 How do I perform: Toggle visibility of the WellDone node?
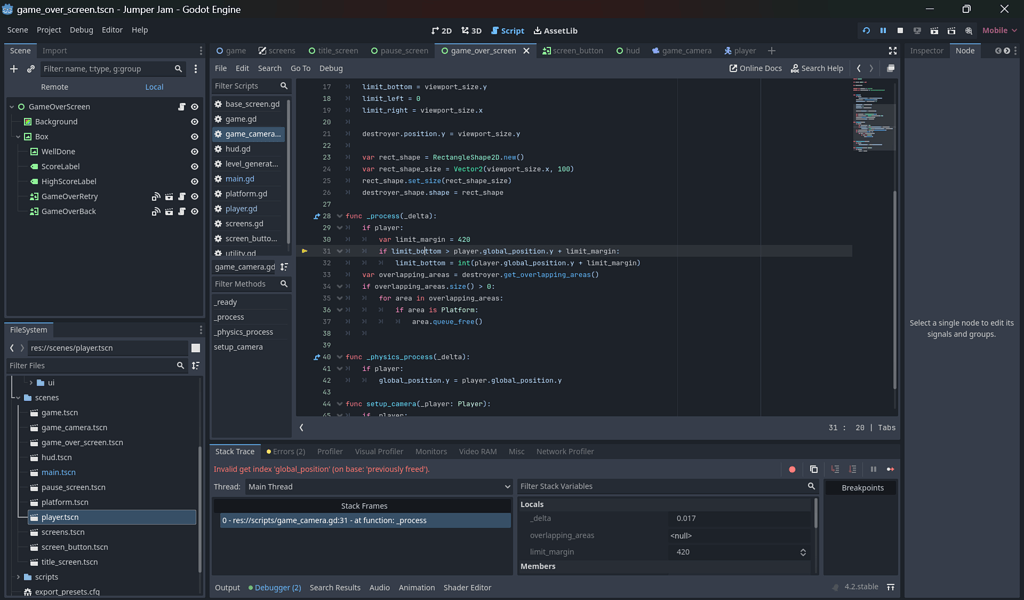coord(194,152)
